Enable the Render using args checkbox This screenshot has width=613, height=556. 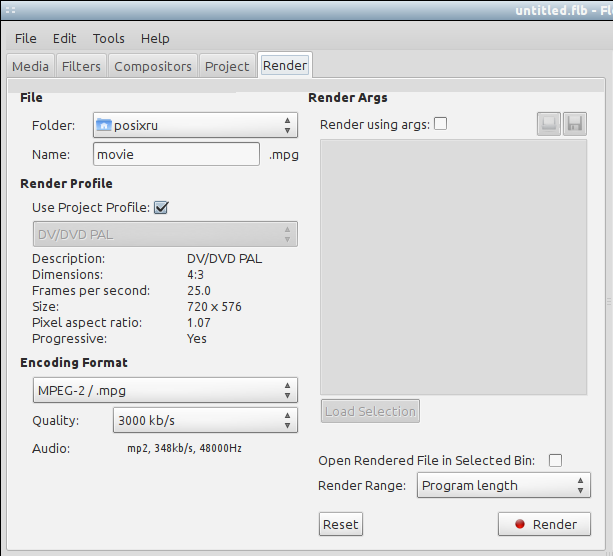pos(441,124)
